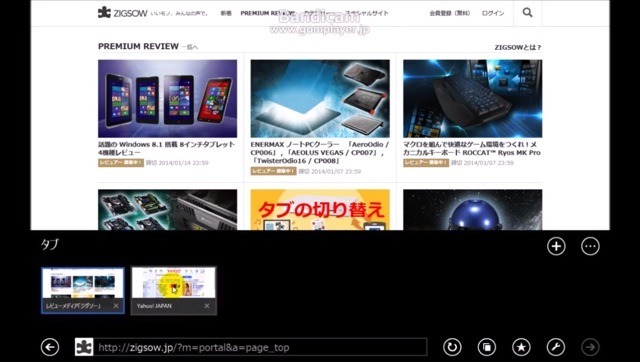
Task: Click the マクロを組んで快適なゲーム環境 article title
Action: click(x=472, y=148)
